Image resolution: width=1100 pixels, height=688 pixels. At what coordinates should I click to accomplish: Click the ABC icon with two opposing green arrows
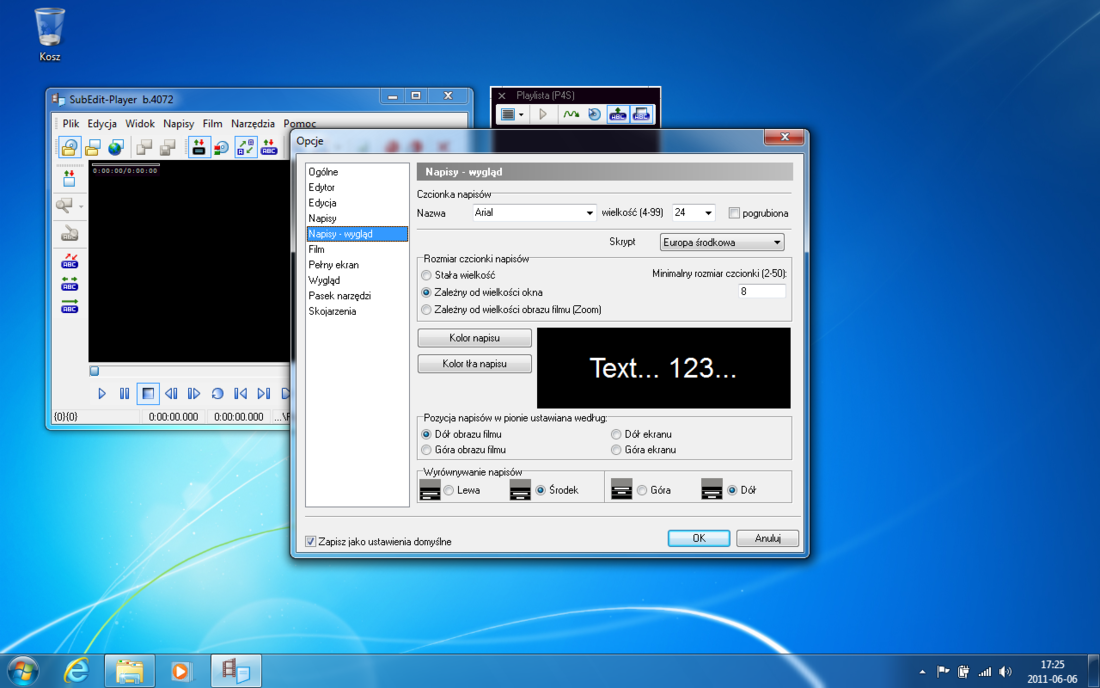click(69, 283)
